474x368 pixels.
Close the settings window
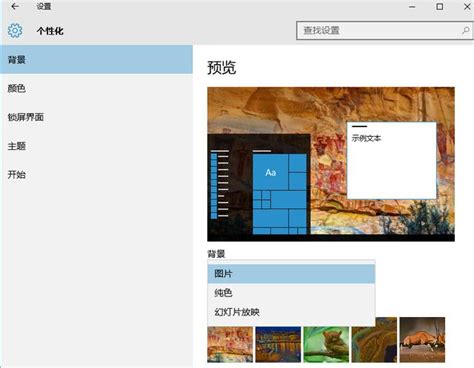(x=467, y=6)
